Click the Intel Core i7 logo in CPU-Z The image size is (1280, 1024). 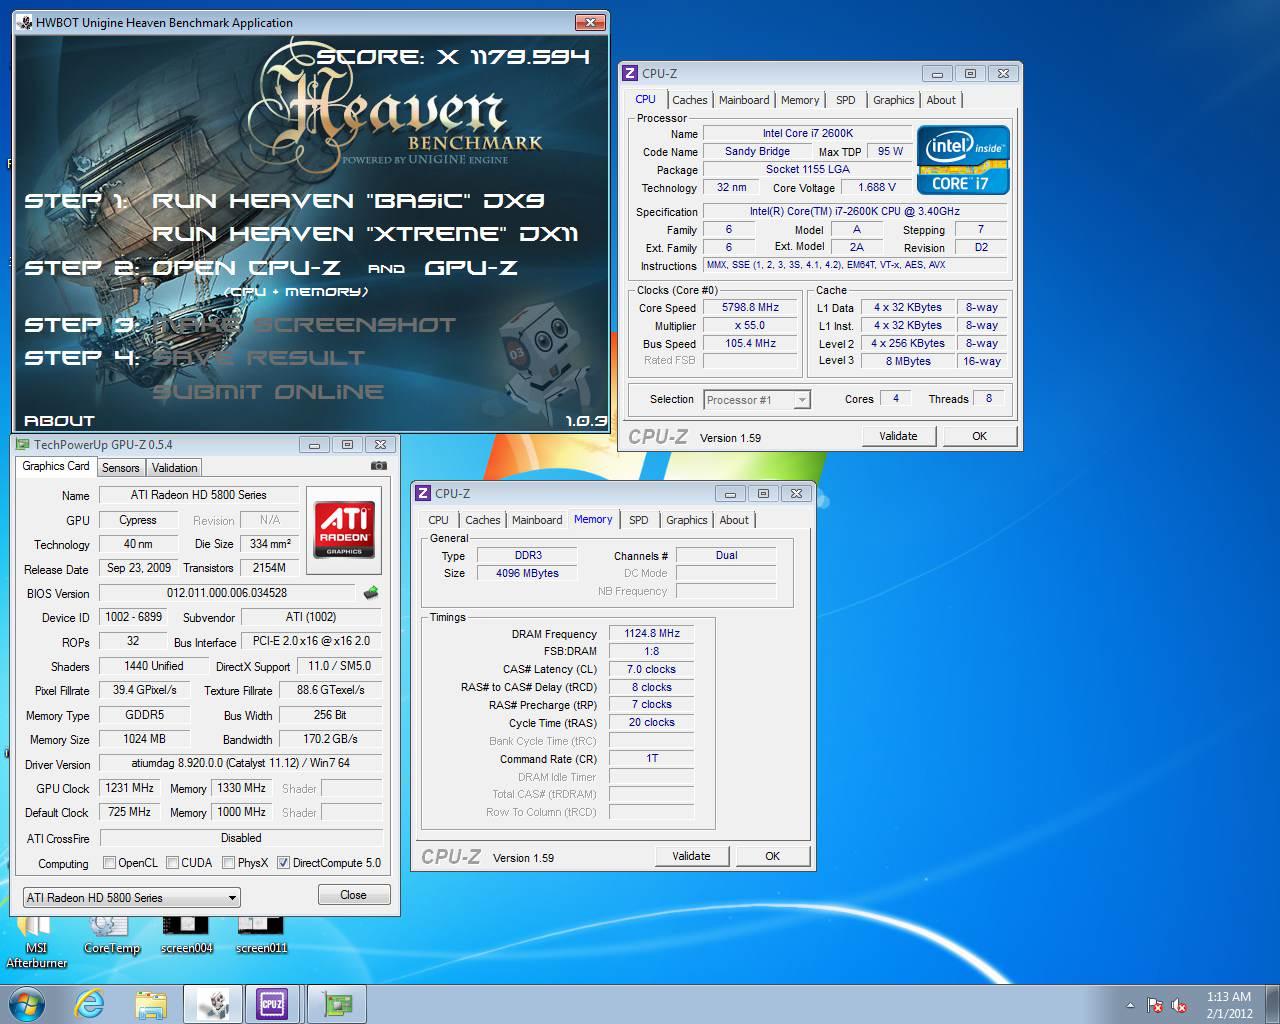point(963,159)
